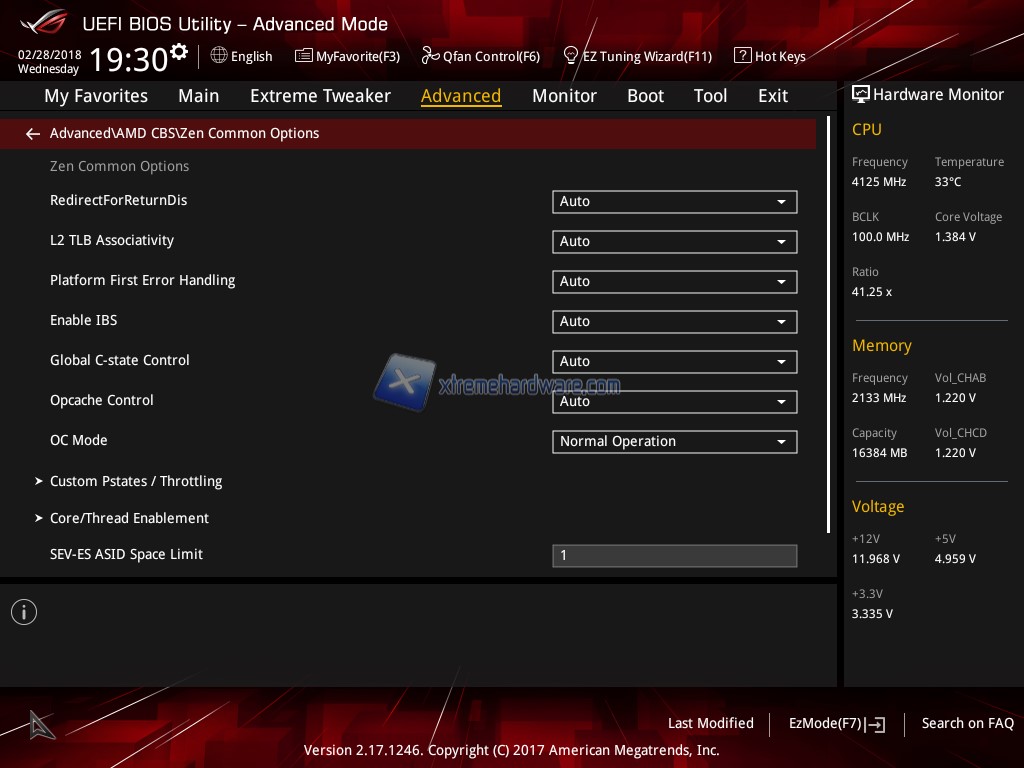Open Hot Keys help icon
1024x768 pixels.
742,56
